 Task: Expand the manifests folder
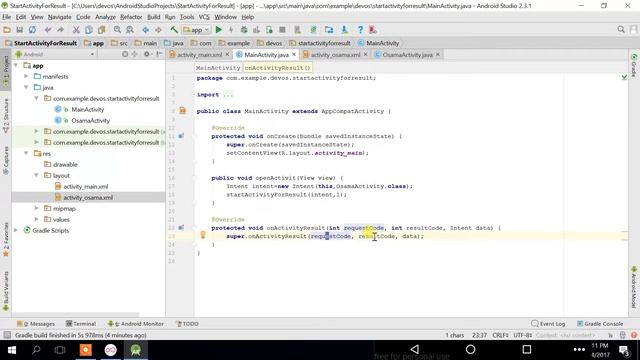[26, 76]
